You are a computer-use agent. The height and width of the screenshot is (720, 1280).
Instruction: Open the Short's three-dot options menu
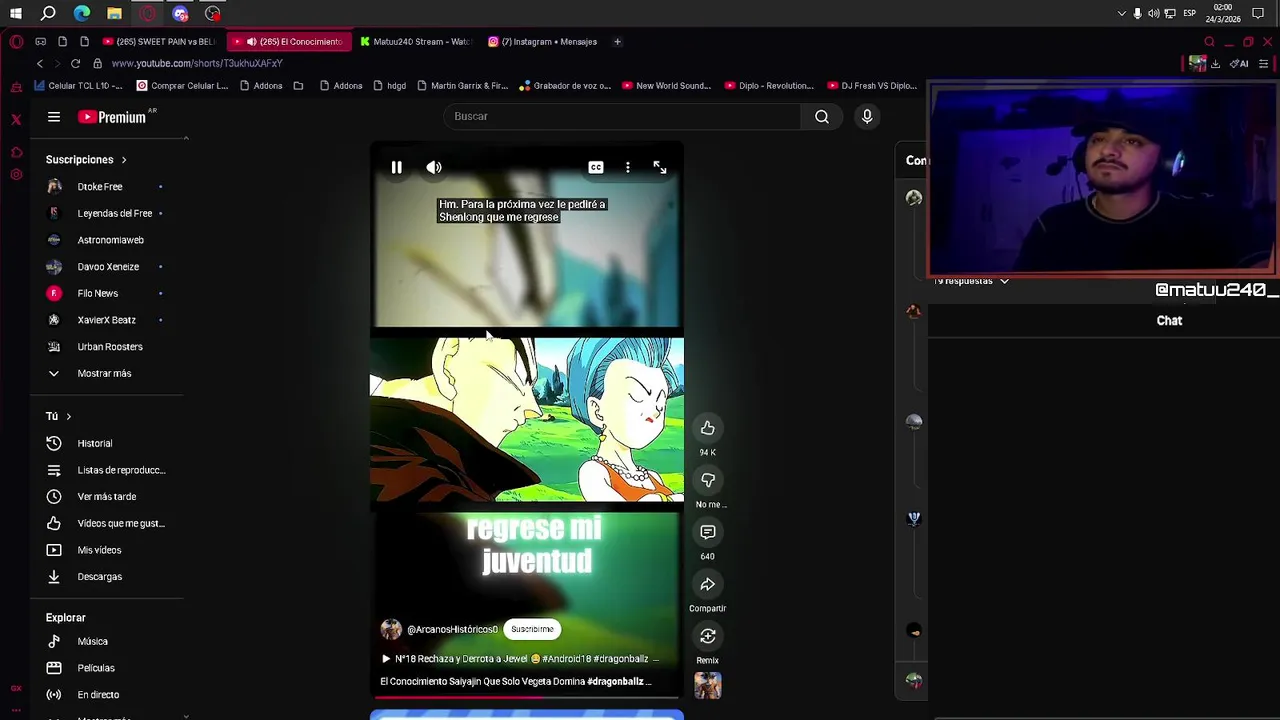(628, 168)
